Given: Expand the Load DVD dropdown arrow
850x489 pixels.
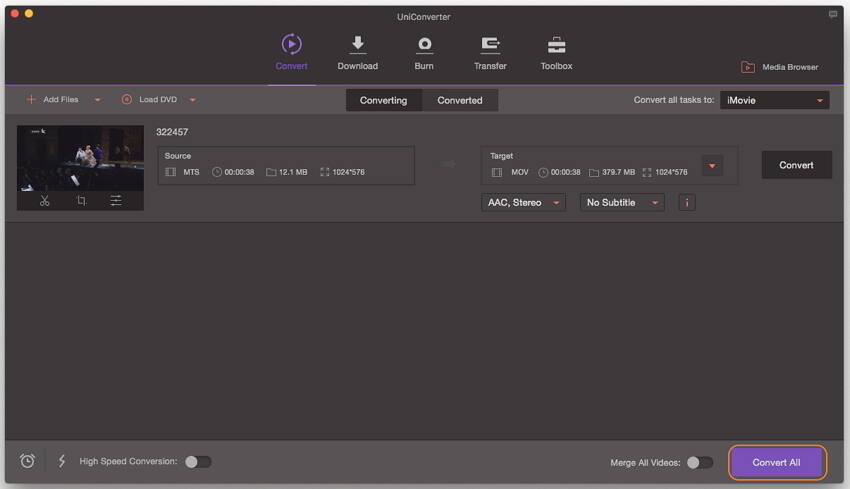Looking at the screenshot, I should point(192,100).
